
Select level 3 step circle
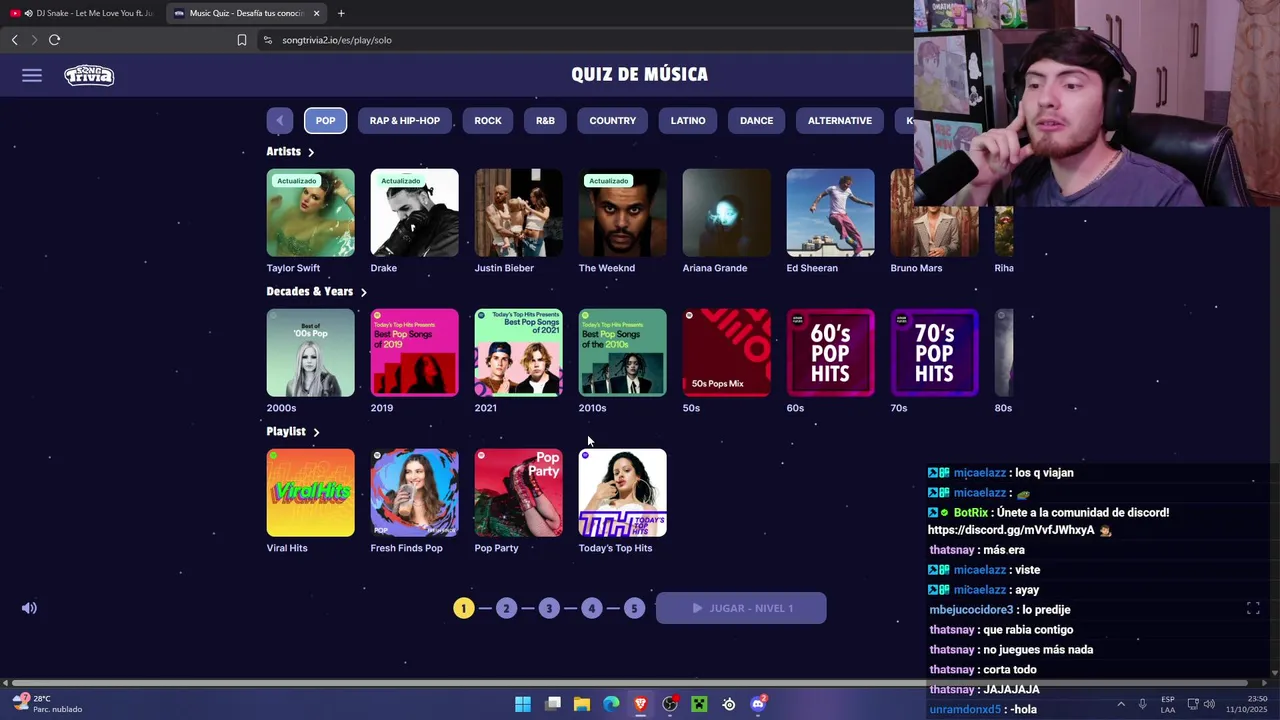(549, 608)
